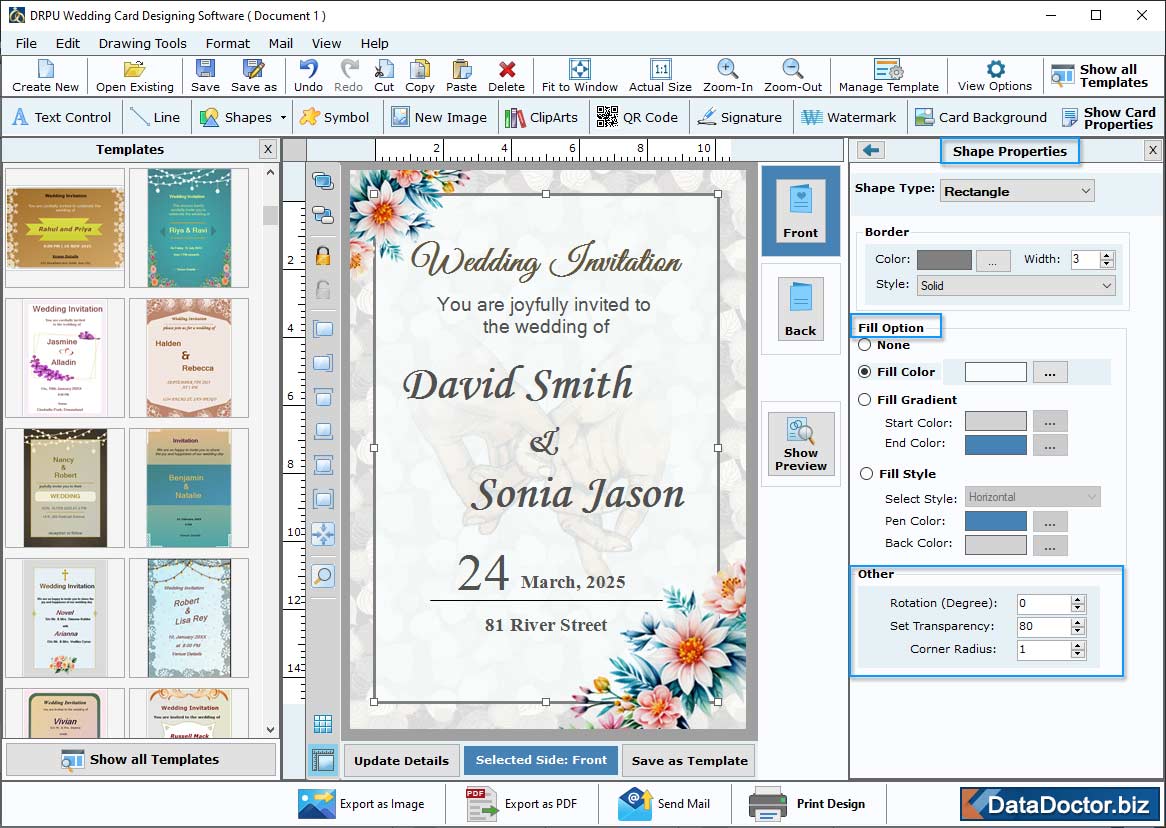Open the ClipArts library
Viewport: 1166px width, 828px height.
[x=541, y=117]
